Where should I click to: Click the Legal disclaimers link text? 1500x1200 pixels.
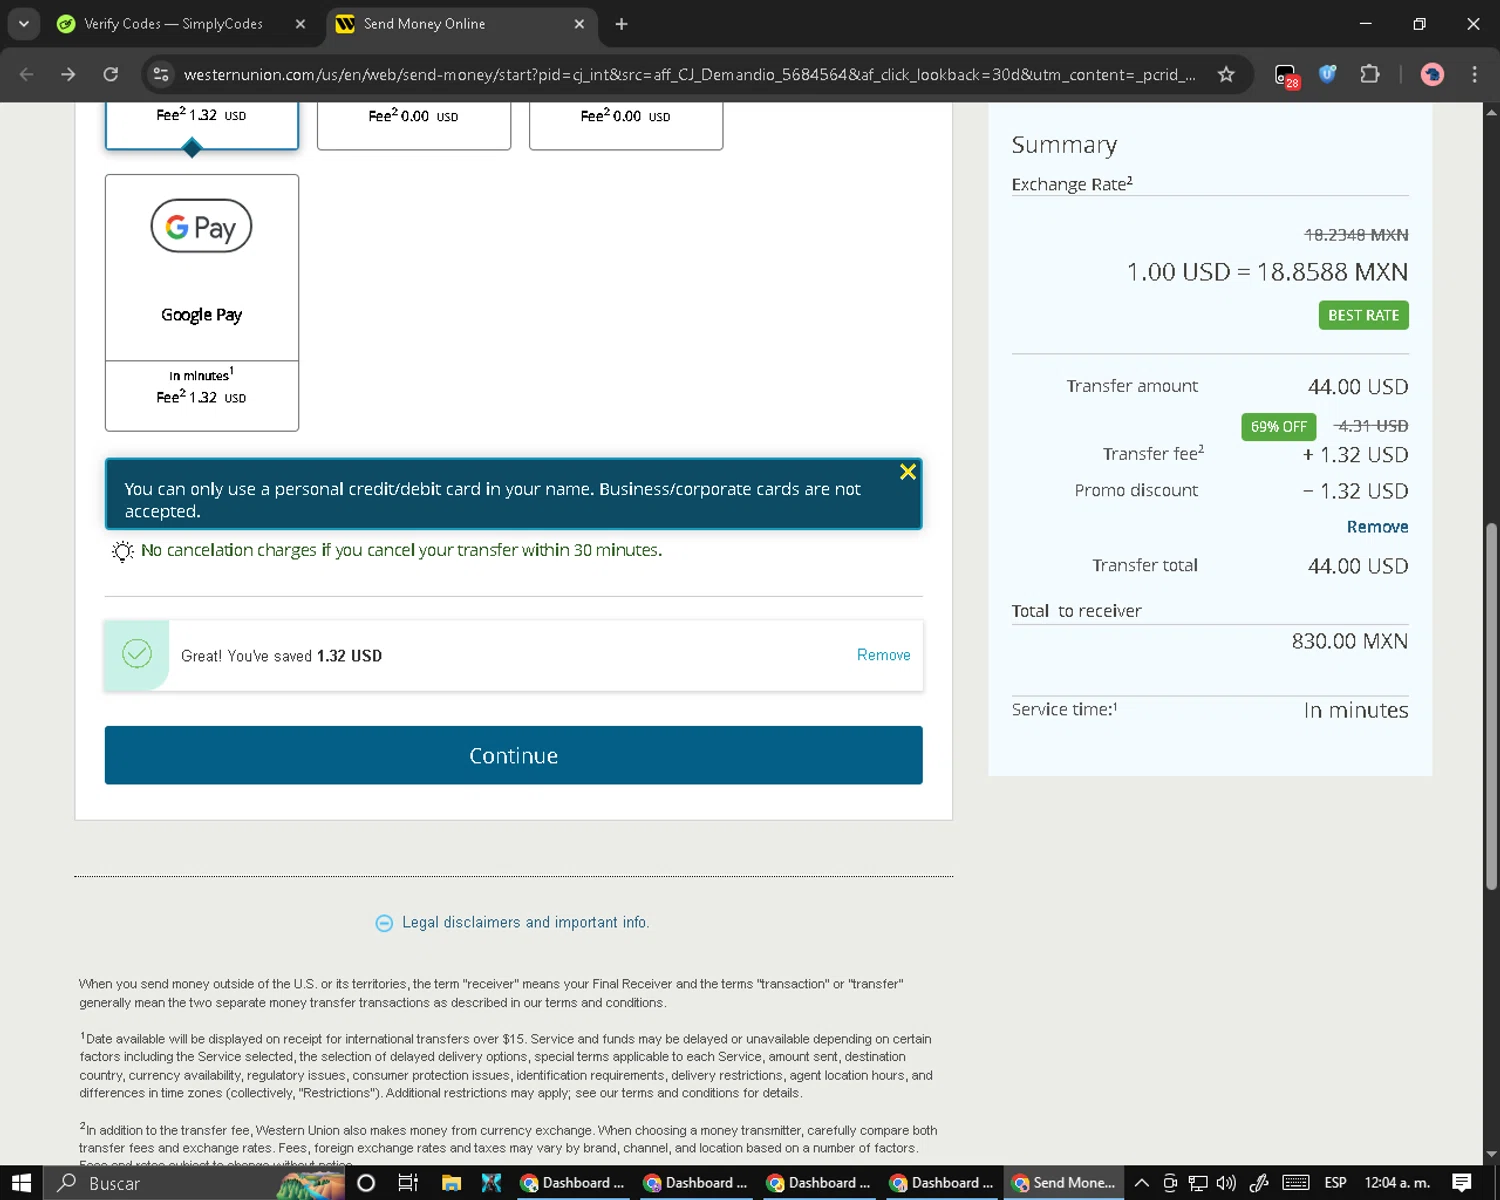[526, 922]
